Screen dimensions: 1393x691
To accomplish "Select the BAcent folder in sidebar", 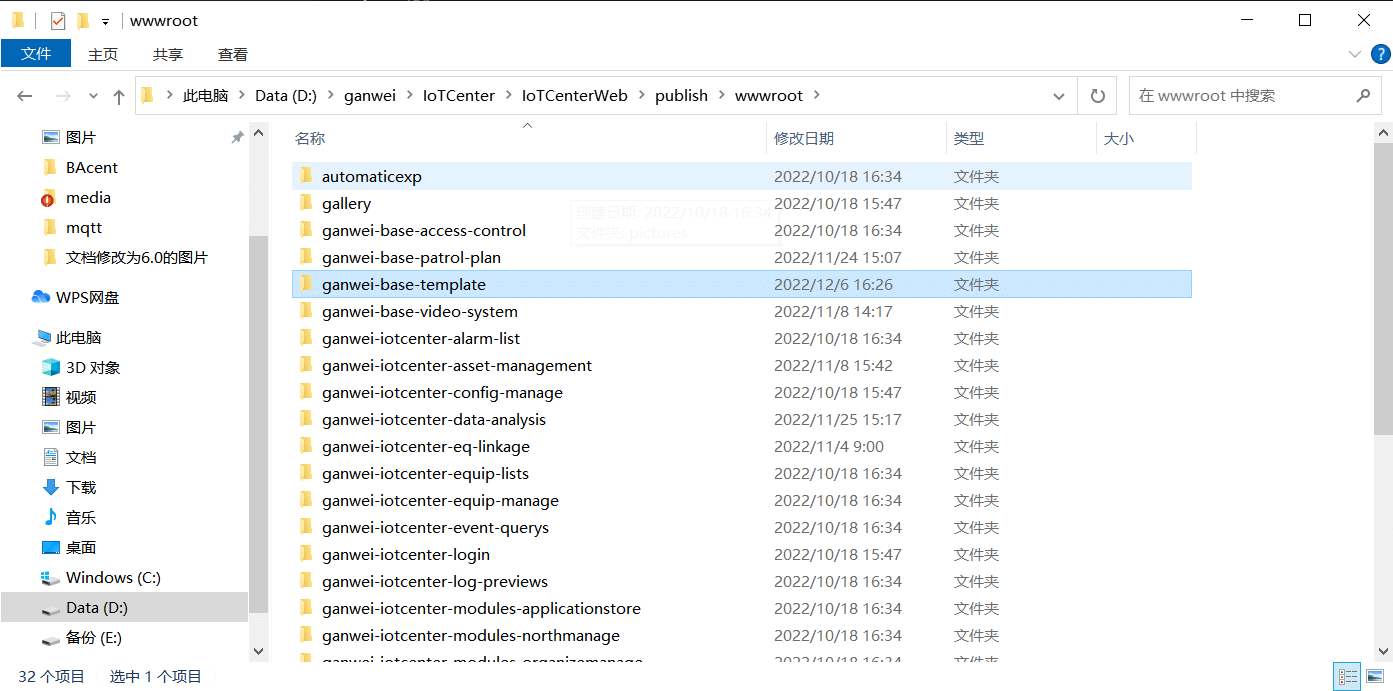I will (92, 168).
